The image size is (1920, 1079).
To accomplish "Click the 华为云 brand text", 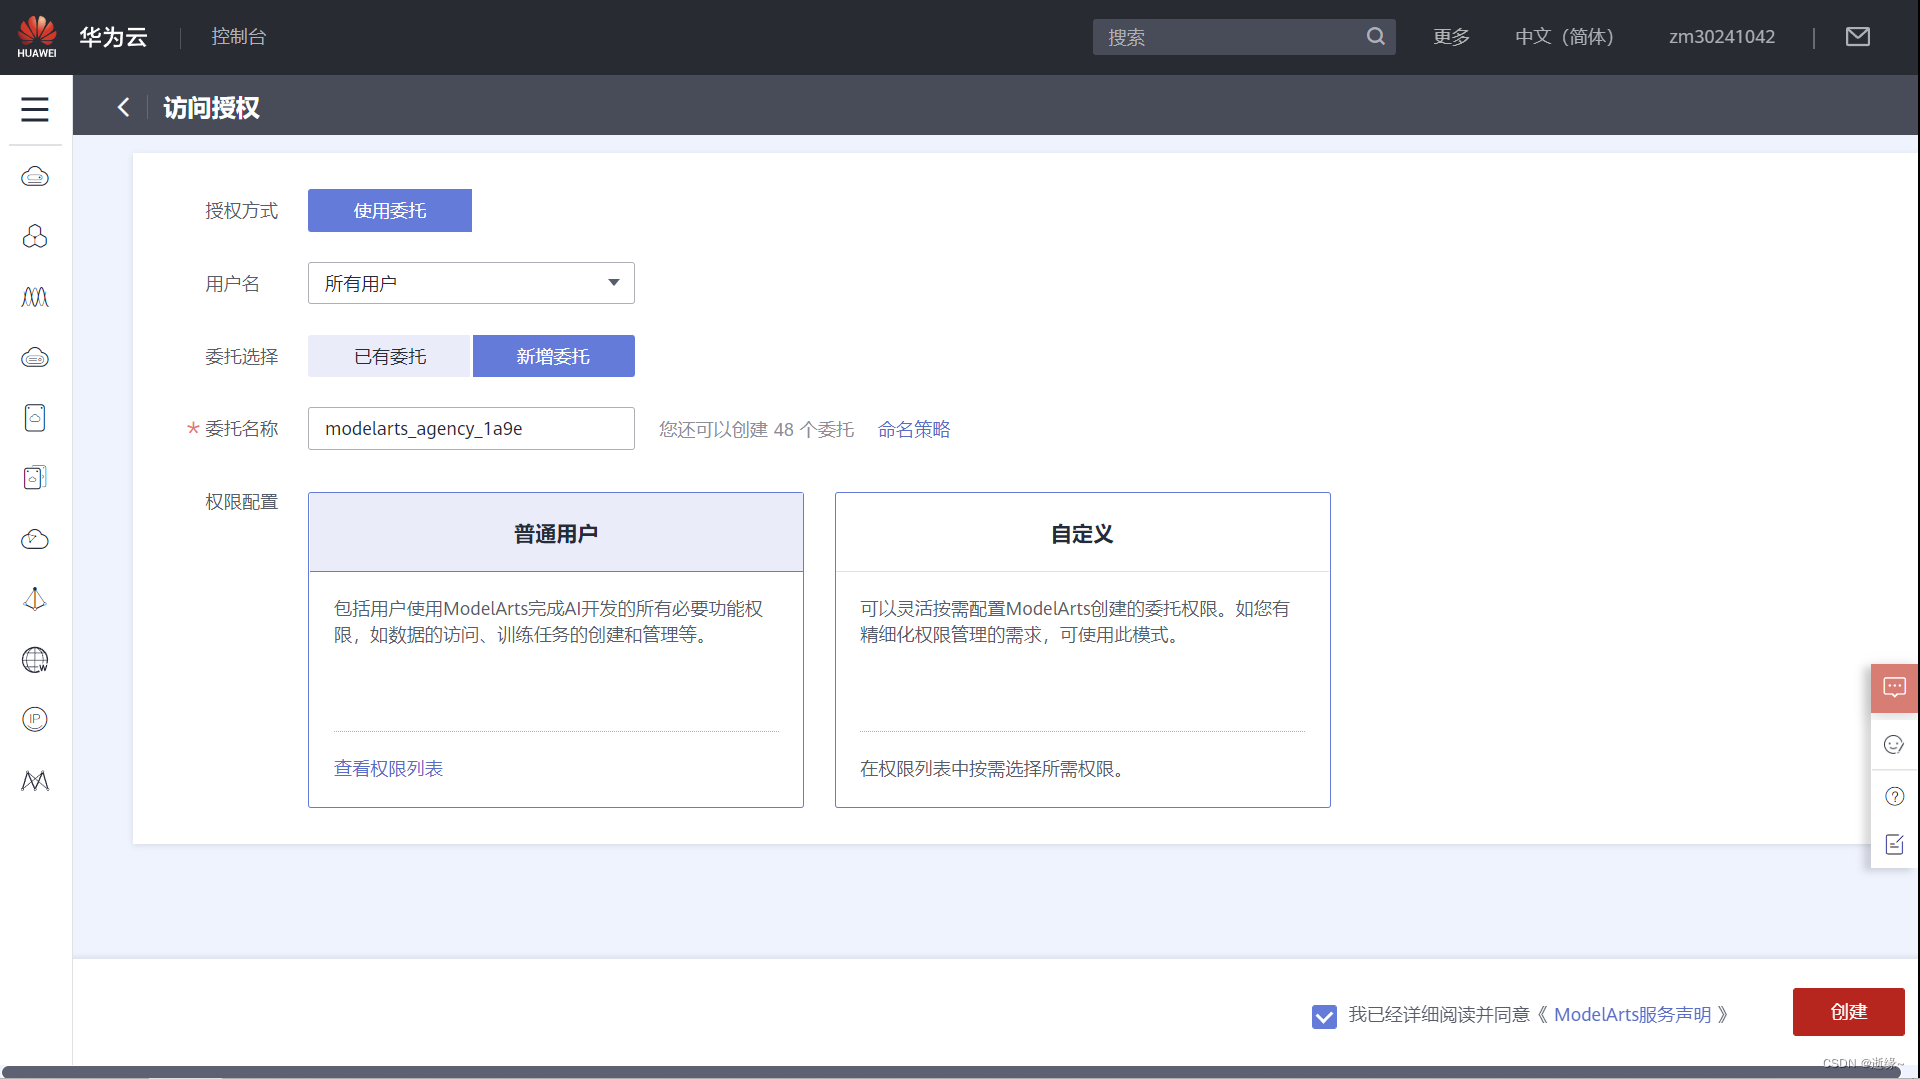I will (x=113, y=37).
